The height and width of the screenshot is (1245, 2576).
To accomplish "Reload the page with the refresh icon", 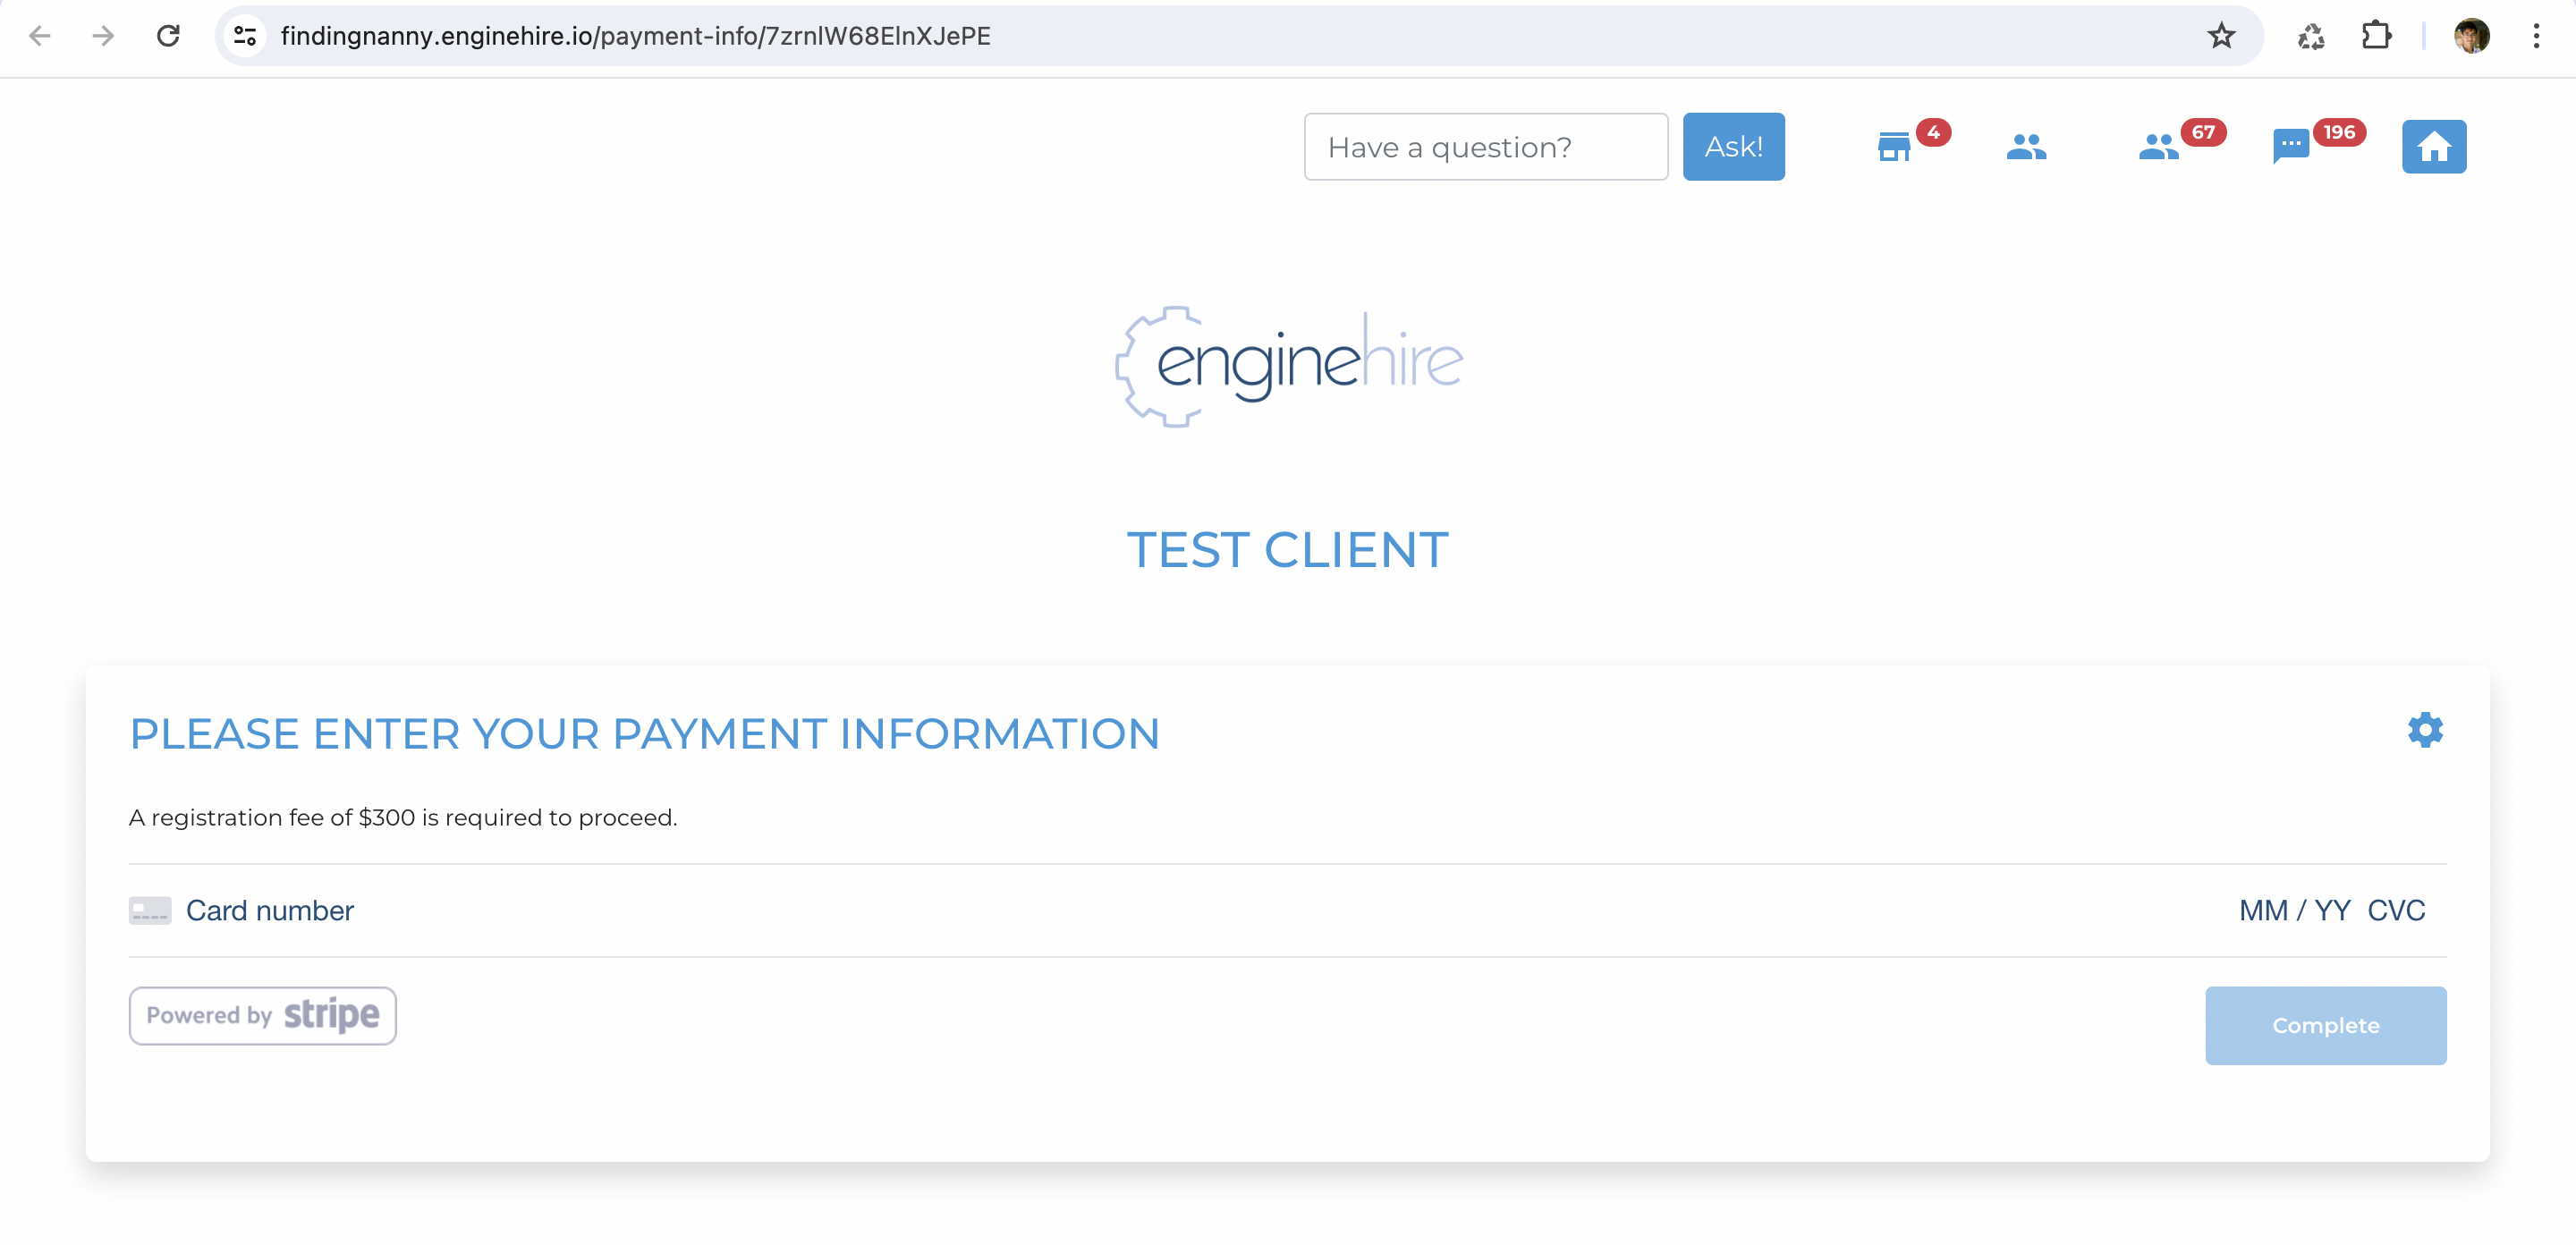I will point(168,36).
